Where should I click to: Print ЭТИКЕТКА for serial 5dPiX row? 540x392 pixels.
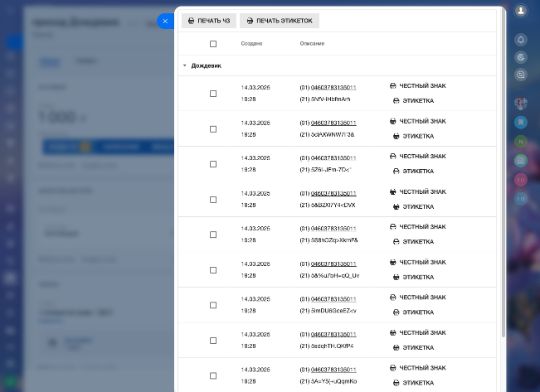[x=413, y=136]
